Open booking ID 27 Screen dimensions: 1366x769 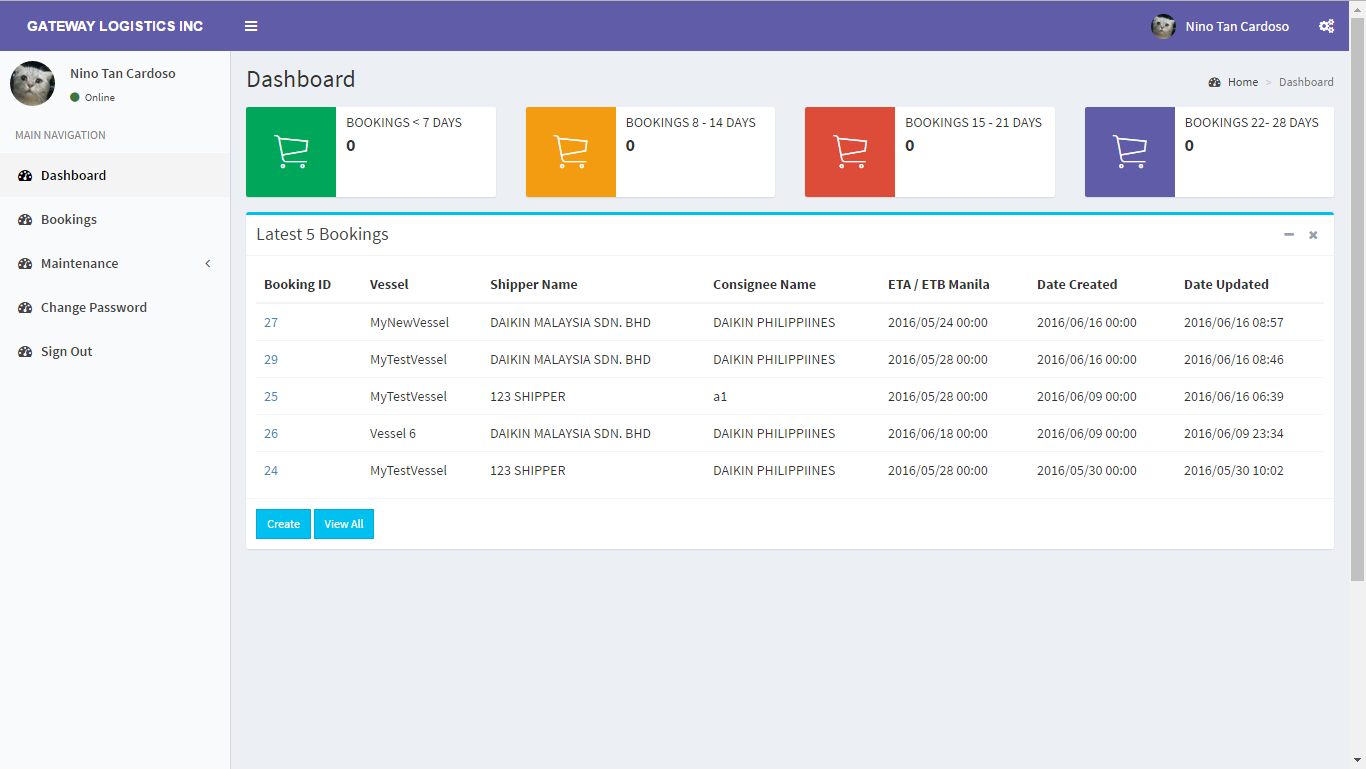point(271,322)
